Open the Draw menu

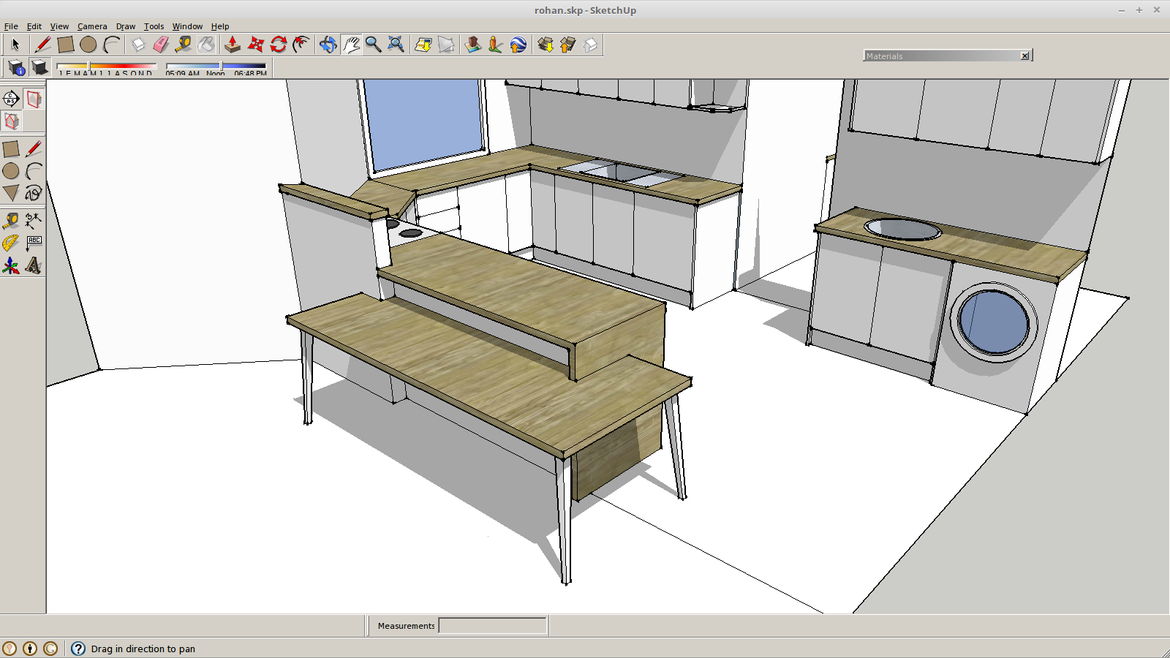tap(125, 26)
